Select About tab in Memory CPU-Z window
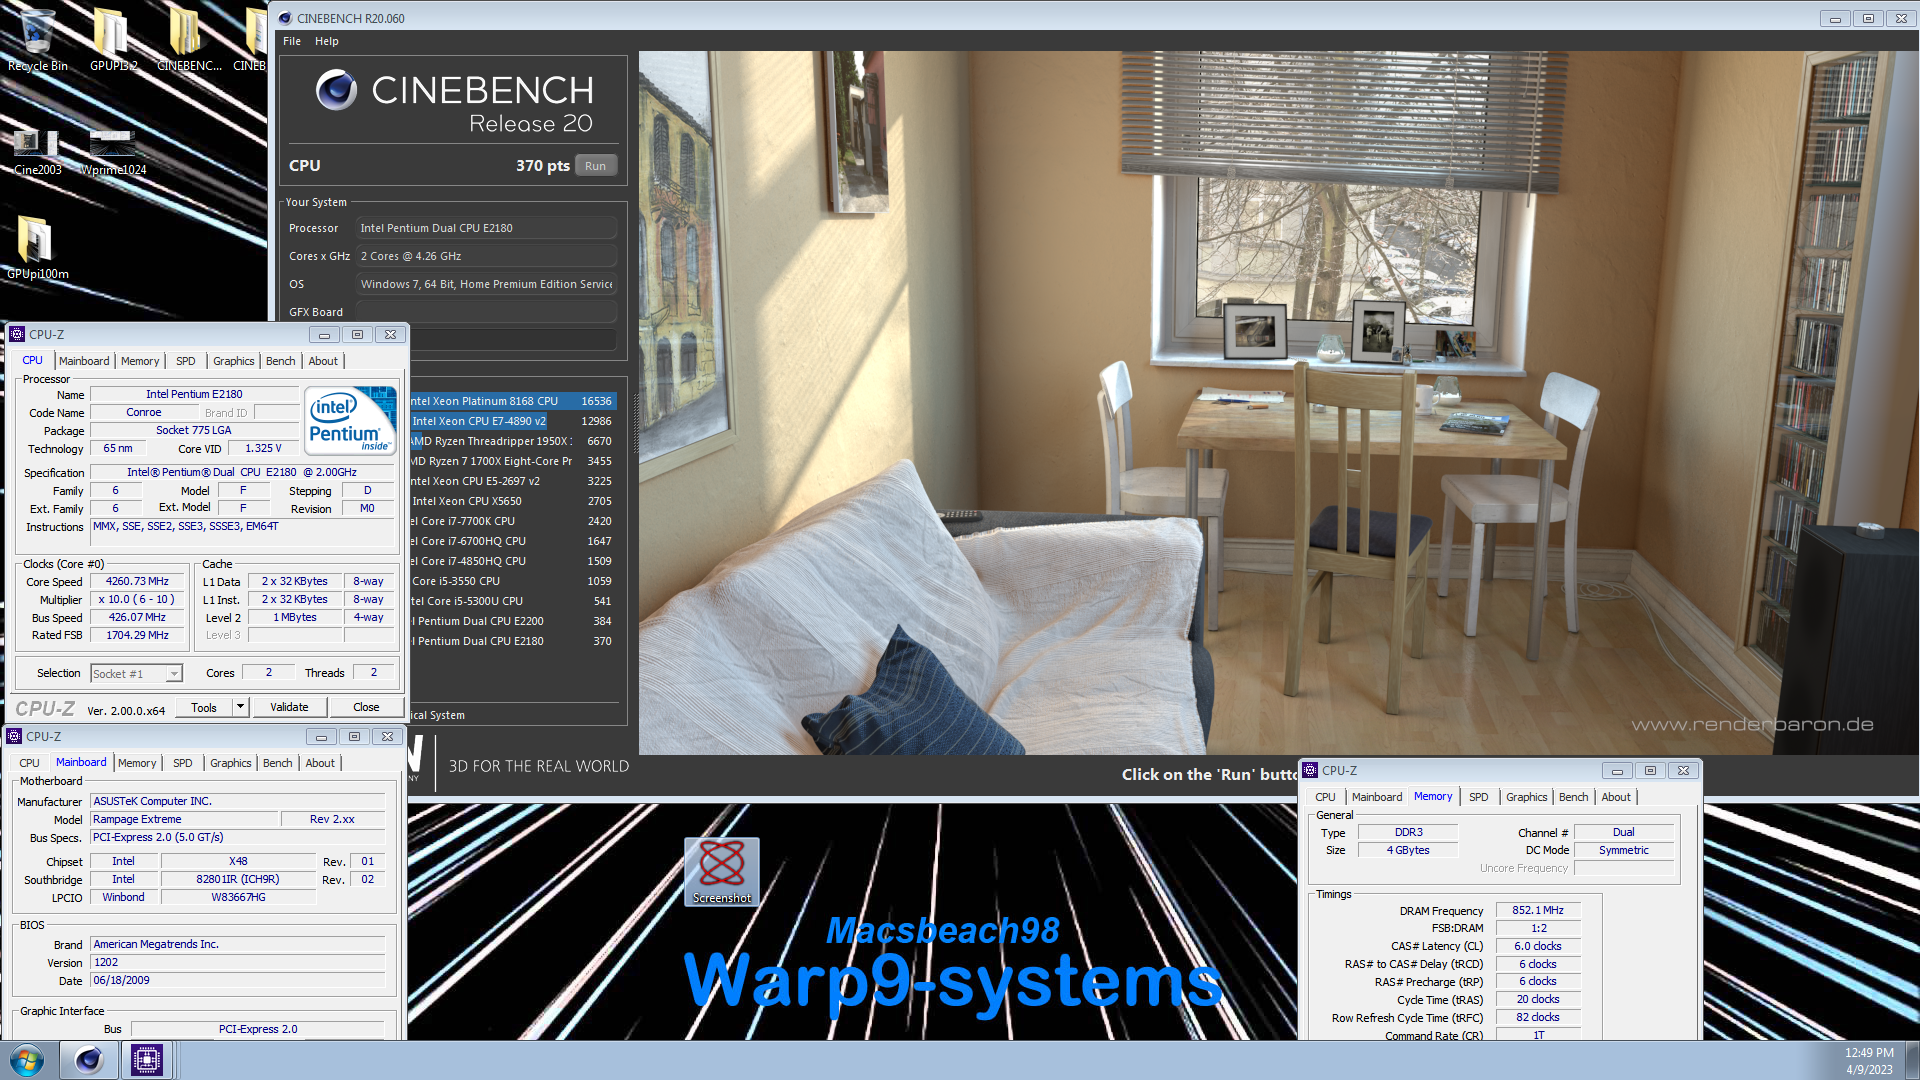 1616,797
